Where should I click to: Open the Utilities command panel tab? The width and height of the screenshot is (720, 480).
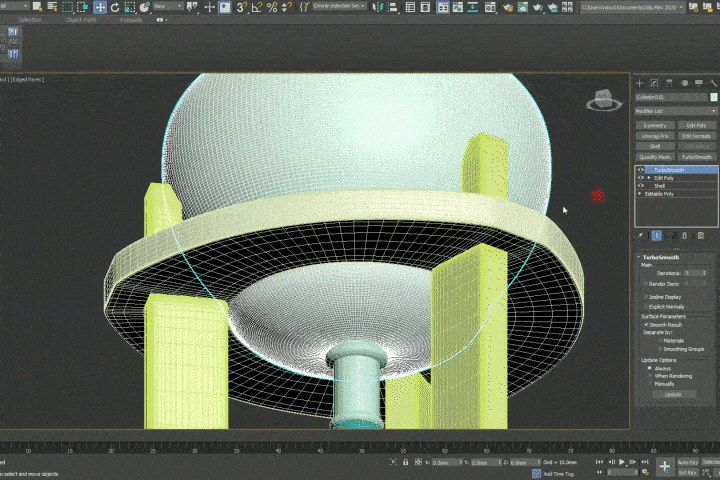click(x=713, y=83)
